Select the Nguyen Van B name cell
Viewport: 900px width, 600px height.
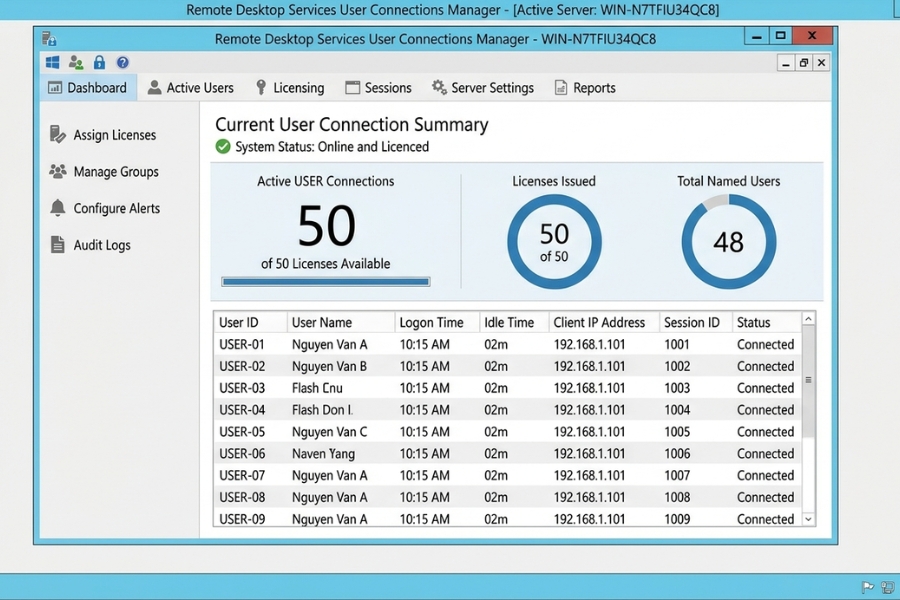[329, 366]
